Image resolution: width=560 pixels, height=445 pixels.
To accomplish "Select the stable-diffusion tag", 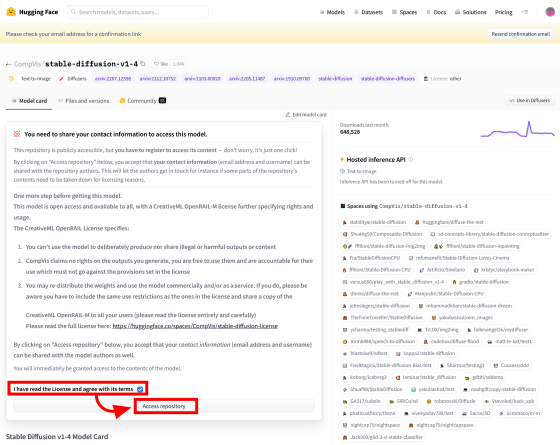I will click(335, 79).
